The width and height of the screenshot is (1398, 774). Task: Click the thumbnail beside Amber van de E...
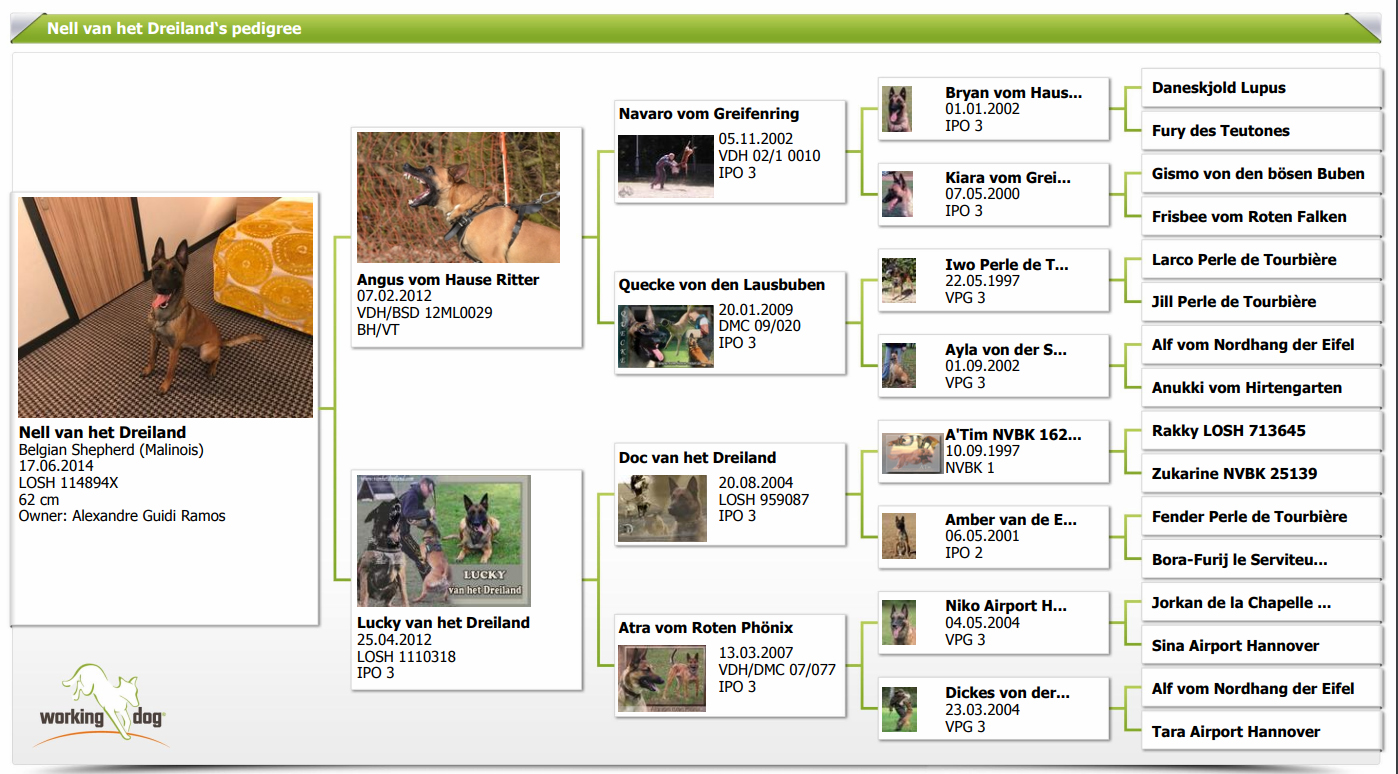(899, 536)
